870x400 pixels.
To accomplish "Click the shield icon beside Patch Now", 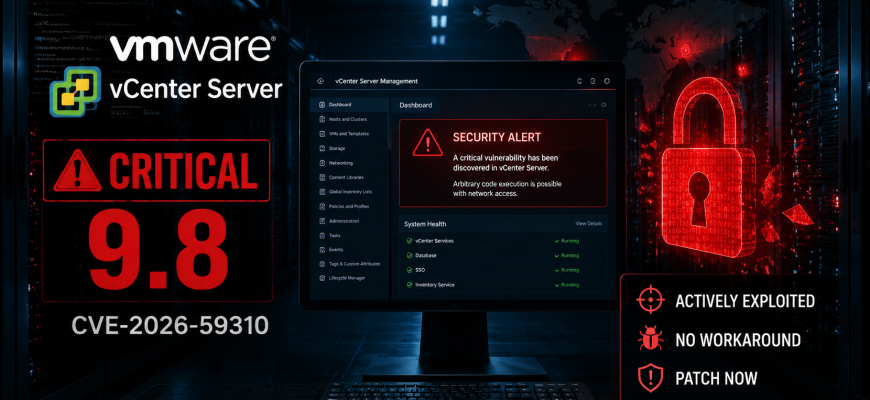I will [648, 378].
